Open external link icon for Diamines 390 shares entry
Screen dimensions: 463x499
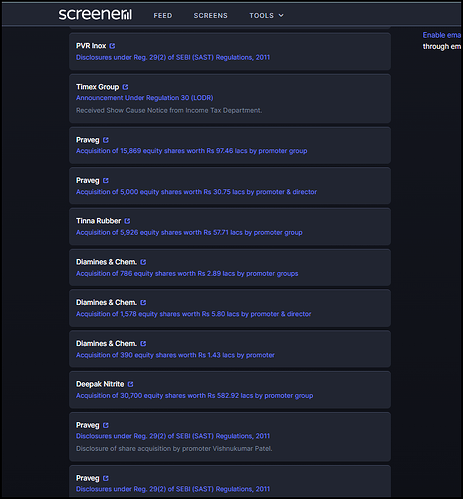click(143, 343)
